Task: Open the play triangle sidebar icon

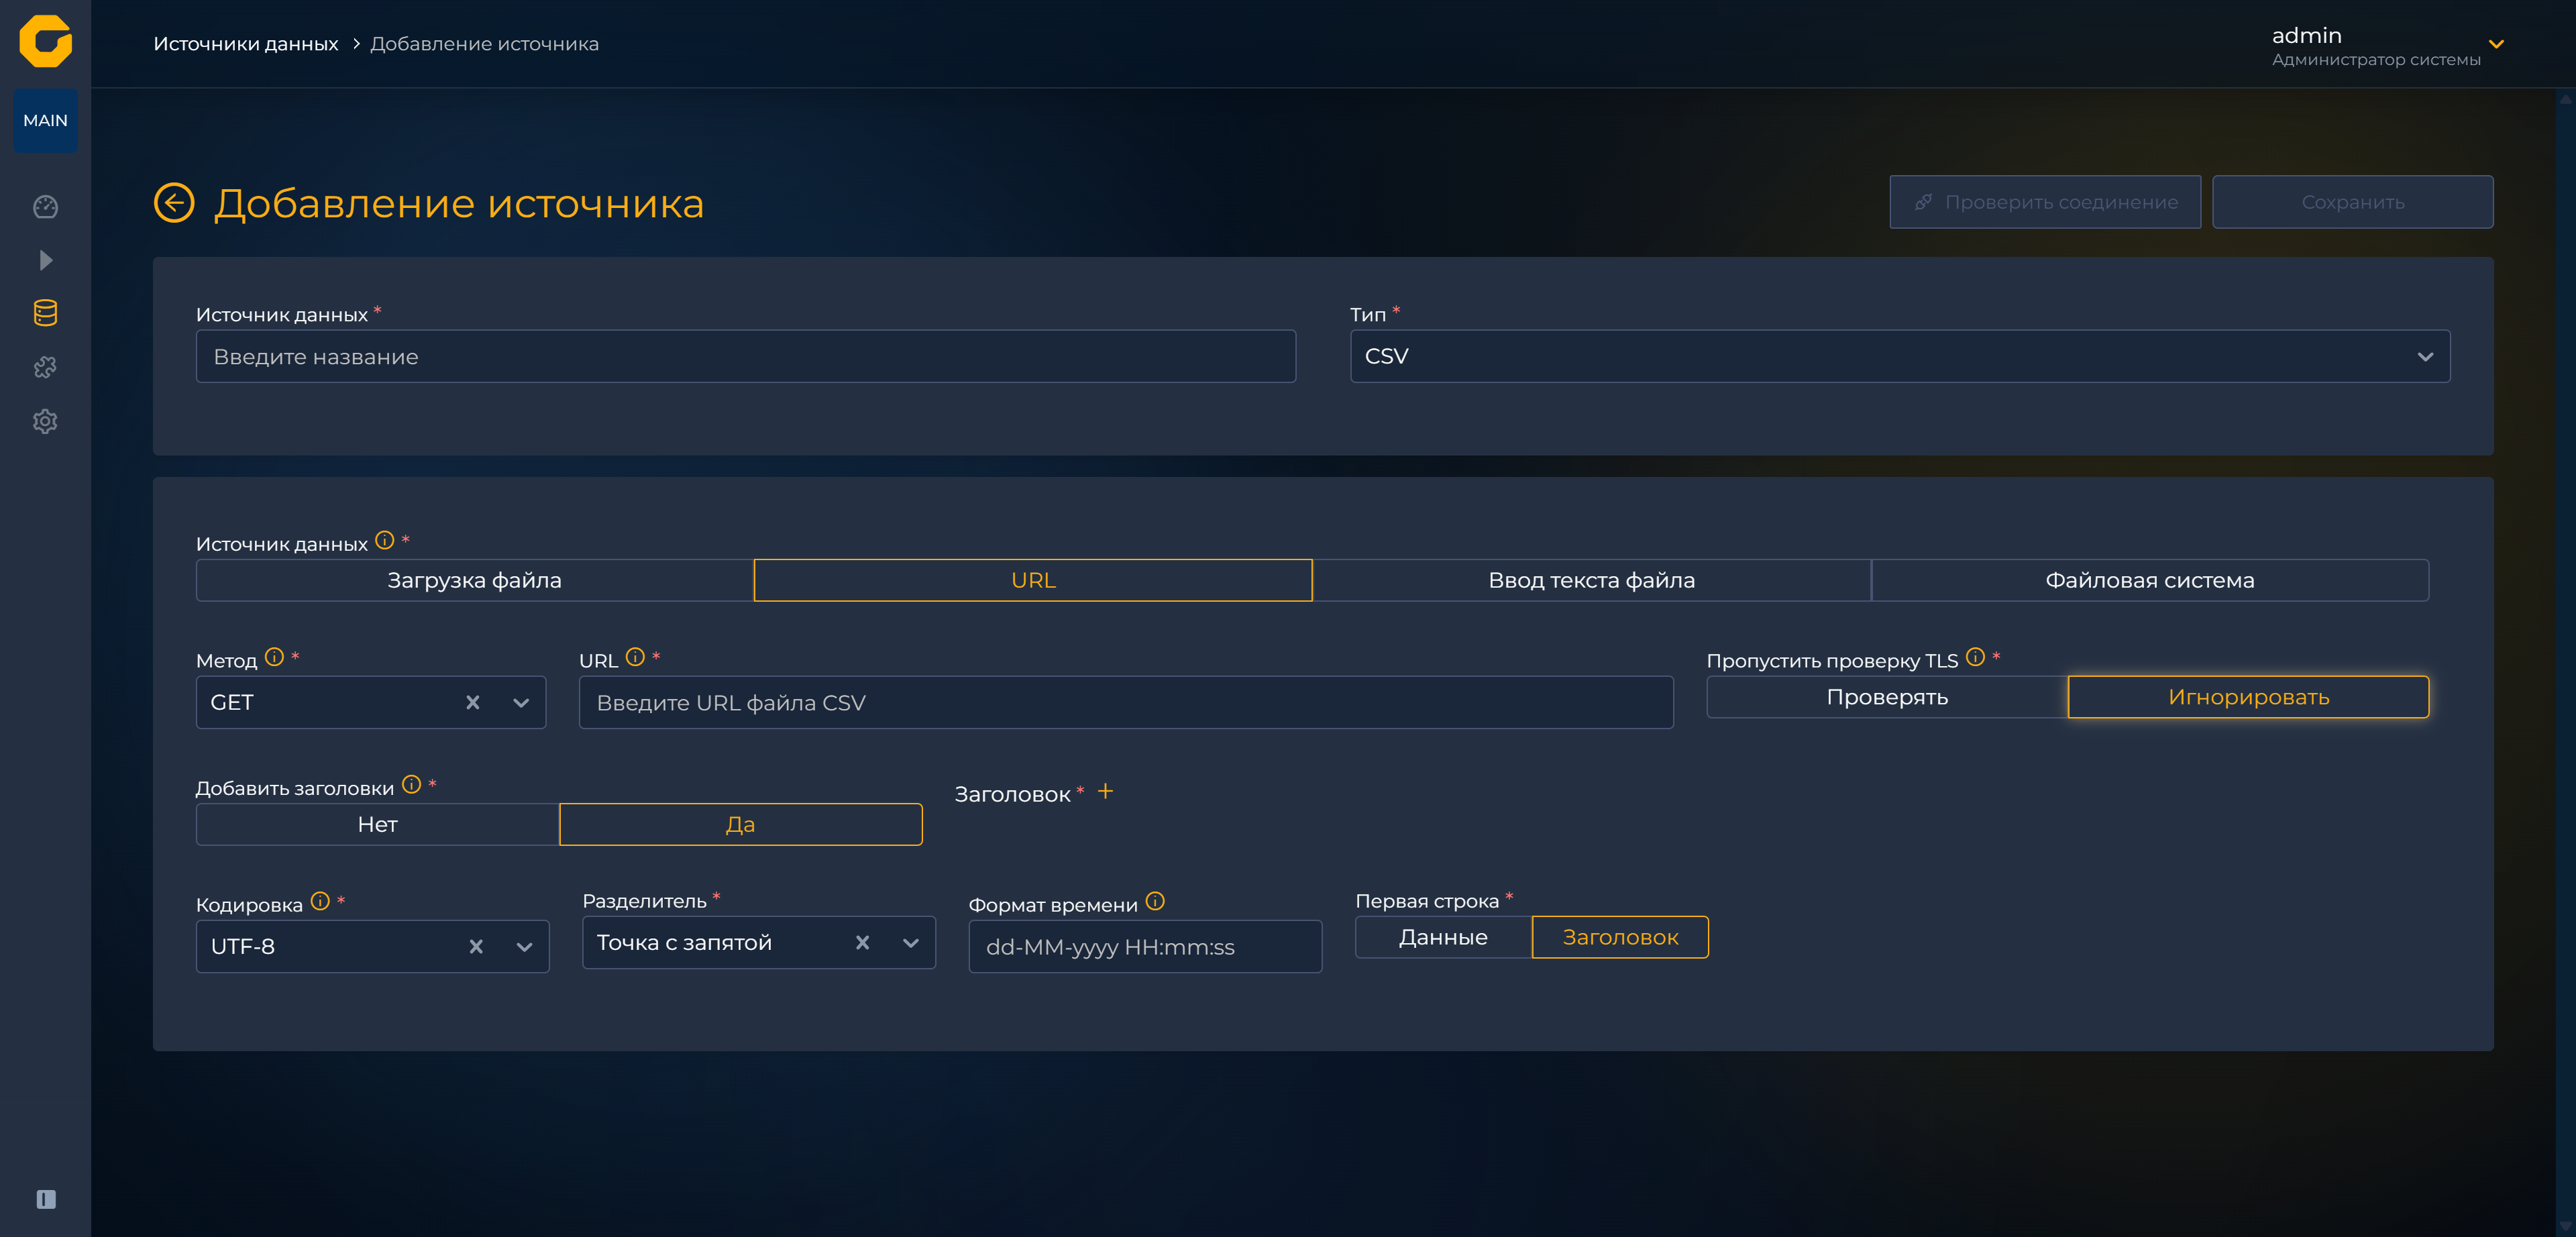Action: 45,260
